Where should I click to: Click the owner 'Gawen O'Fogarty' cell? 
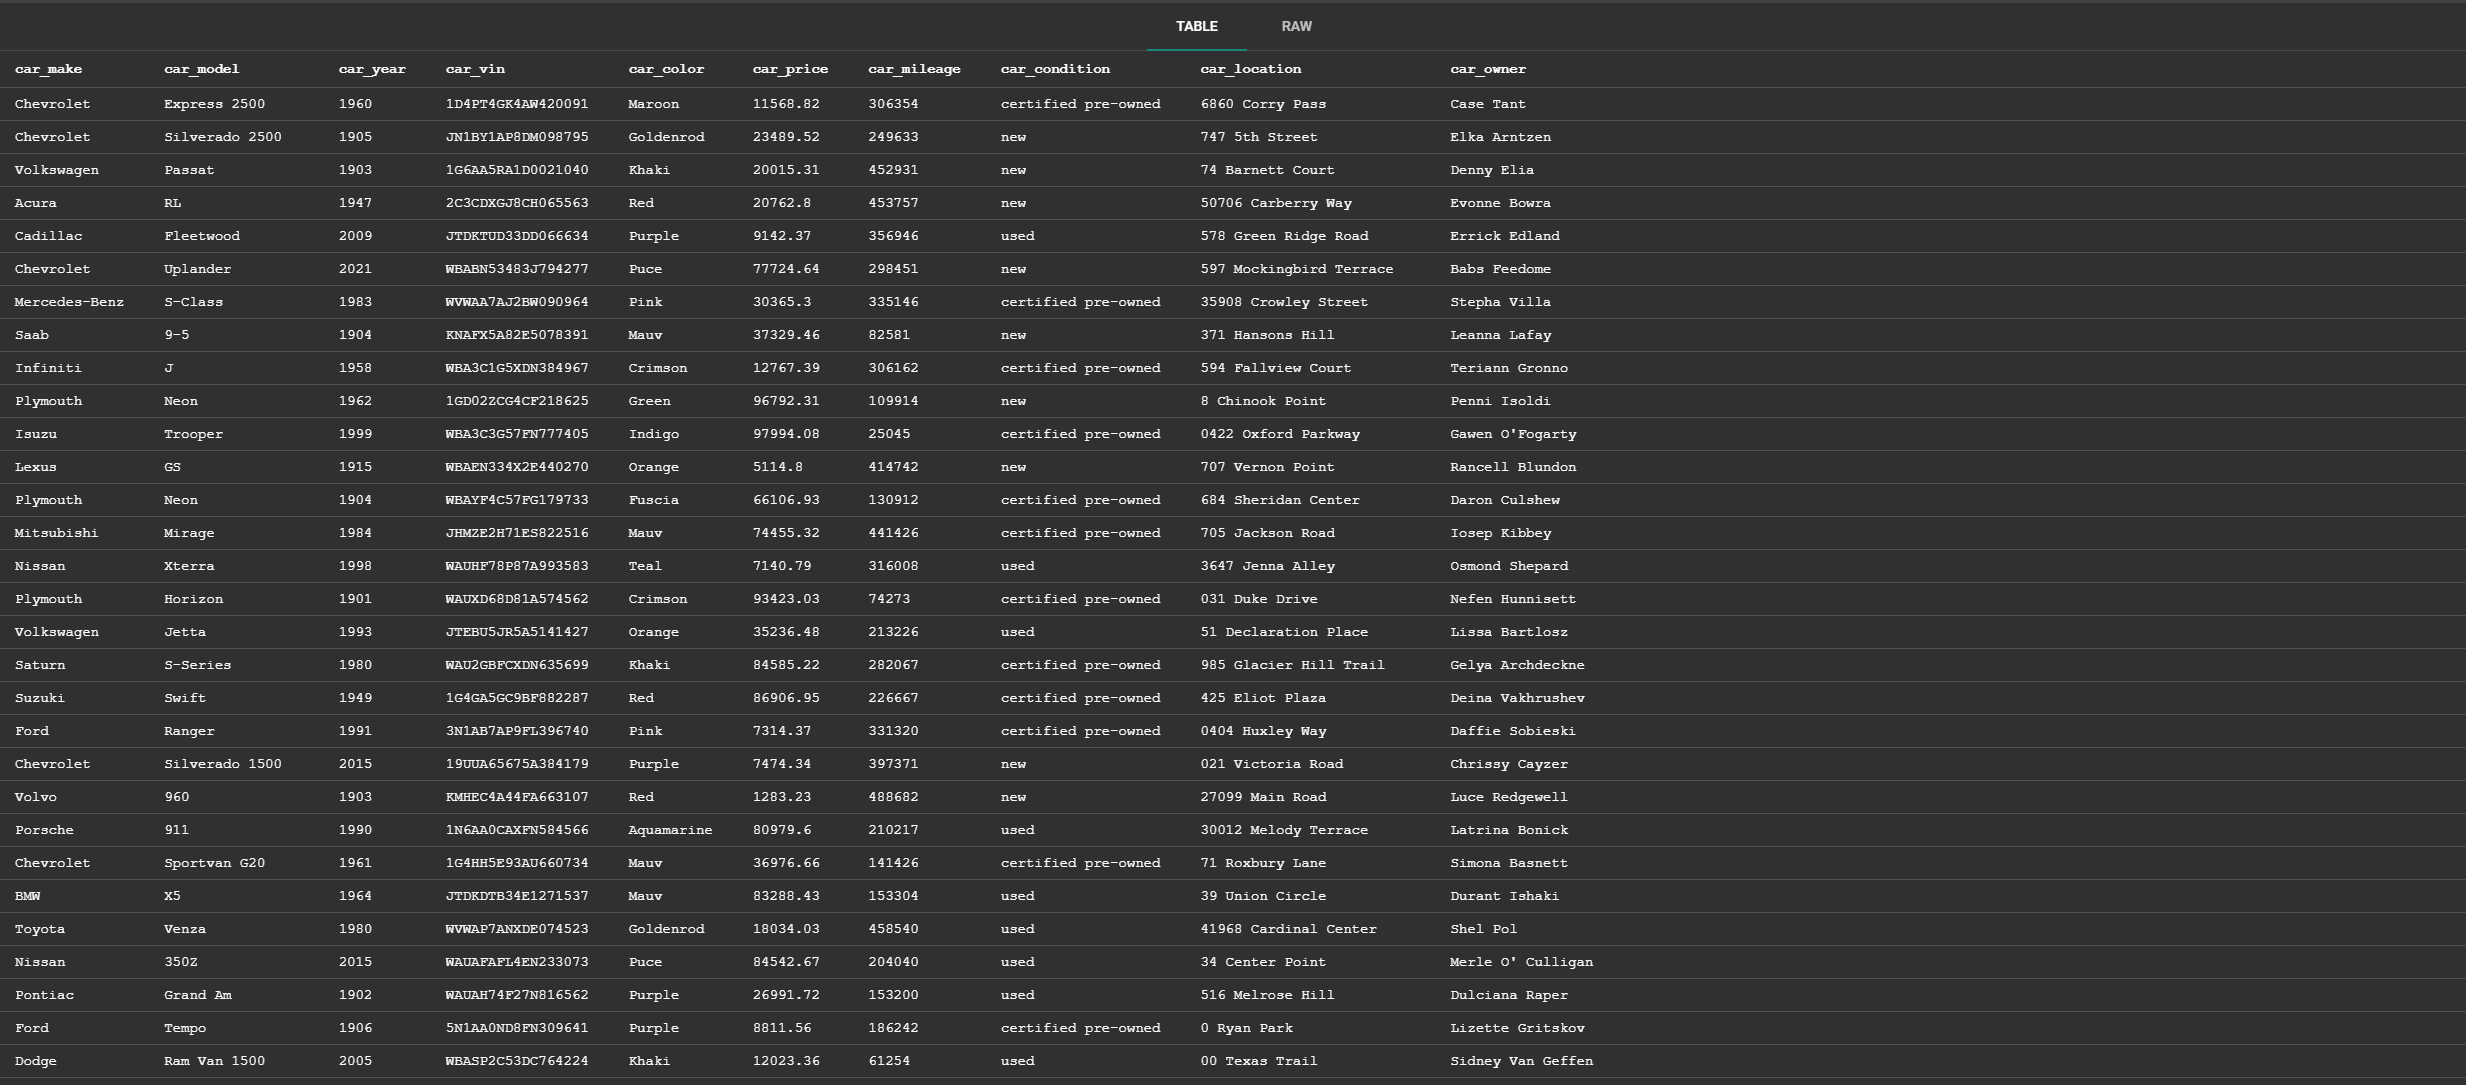point(1513,434)
